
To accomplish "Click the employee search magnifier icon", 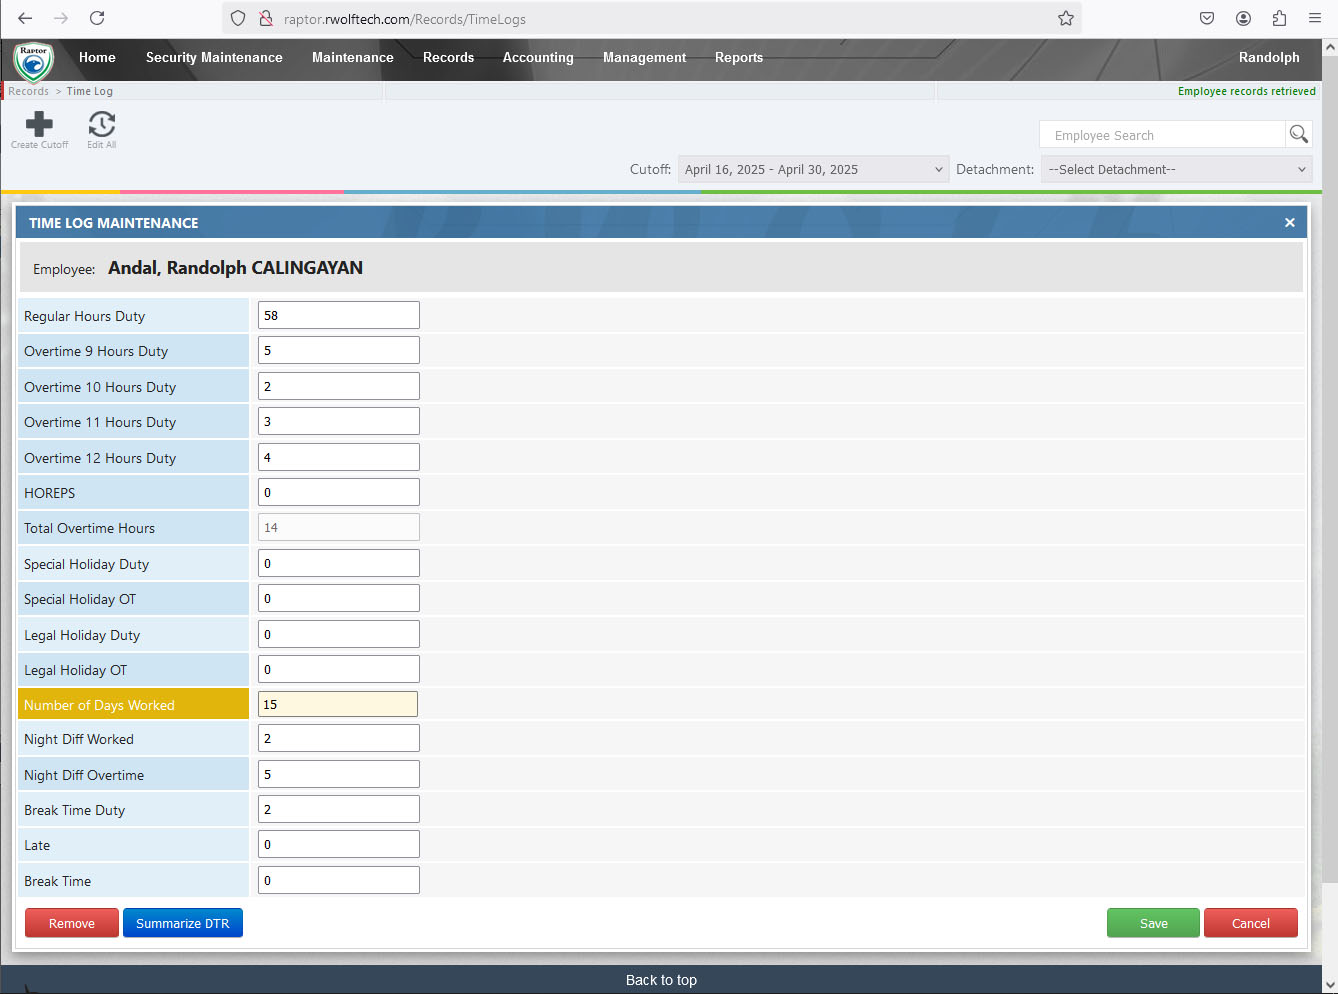I will tap(1298, 134).
